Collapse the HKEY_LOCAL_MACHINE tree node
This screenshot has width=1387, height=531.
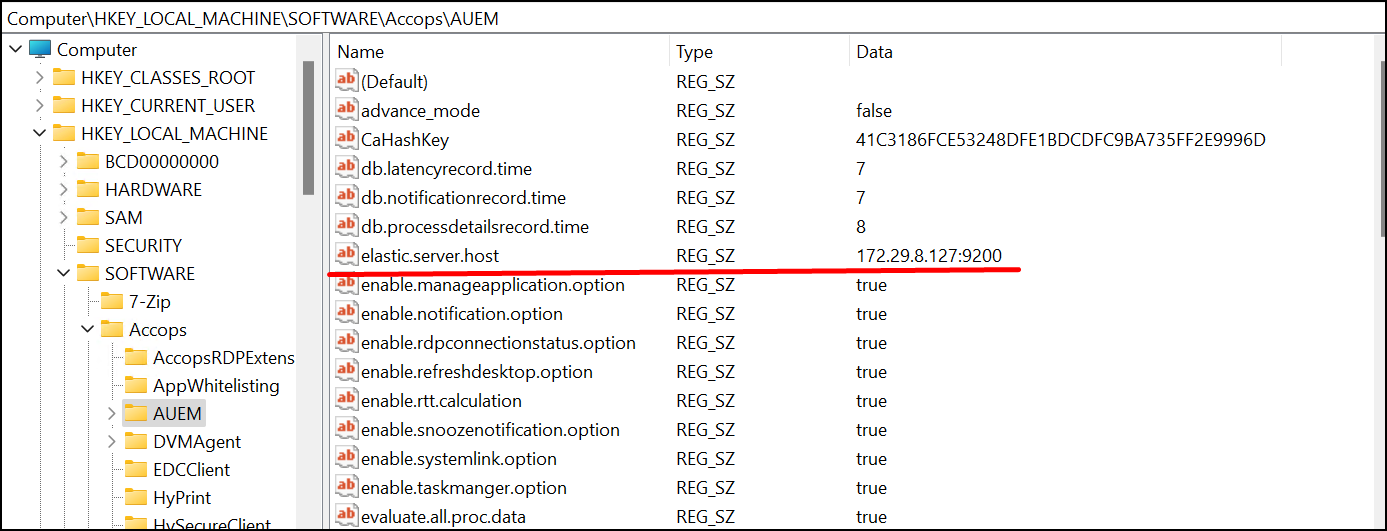39,134
